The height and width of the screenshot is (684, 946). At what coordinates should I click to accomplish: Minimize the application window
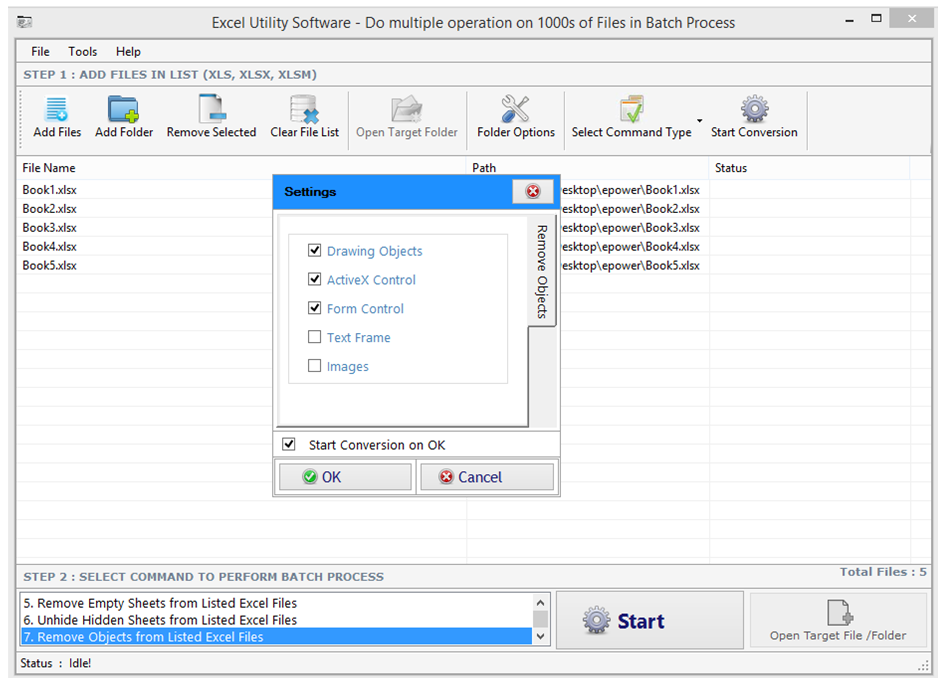pos(849,21)
